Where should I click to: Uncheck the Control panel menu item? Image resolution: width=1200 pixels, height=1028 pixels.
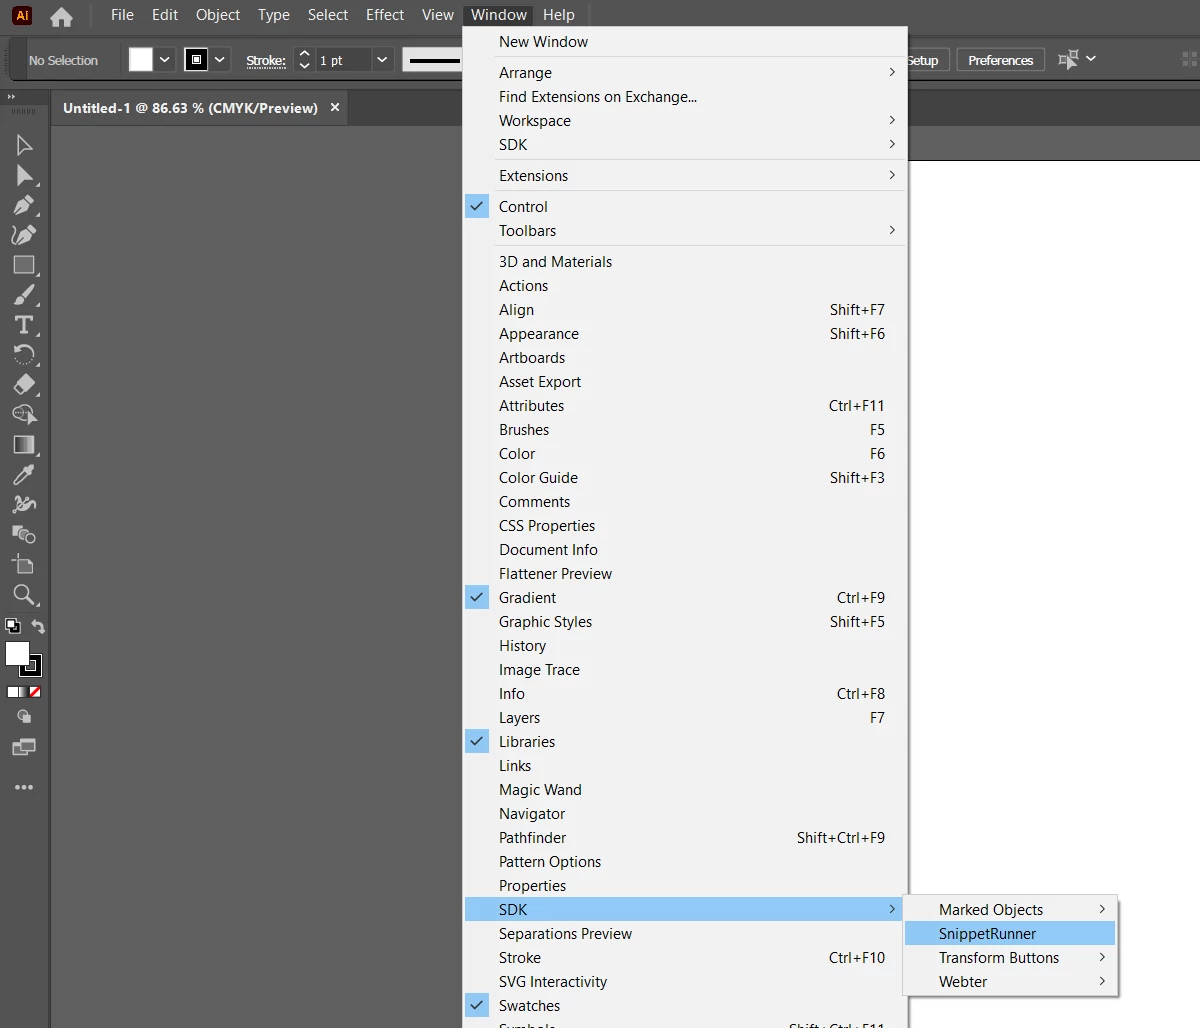686,207
